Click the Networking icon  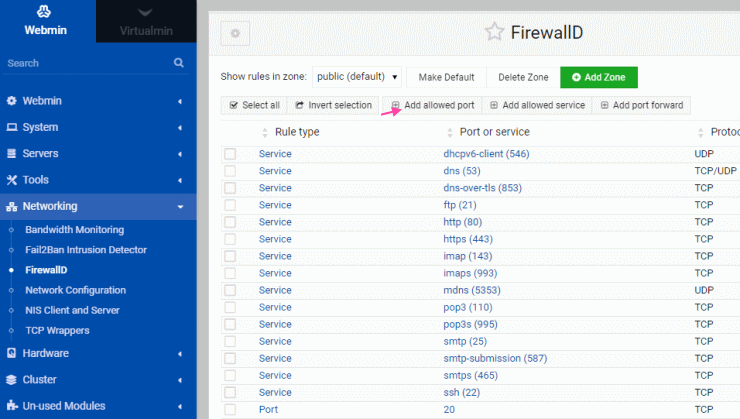[11, 206]
